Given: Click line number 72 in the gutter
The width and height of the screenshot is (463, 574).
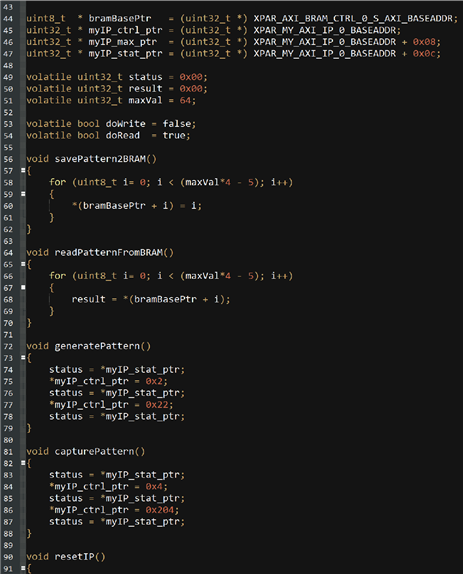Looking at the screenshot, I should coord(8,347).
